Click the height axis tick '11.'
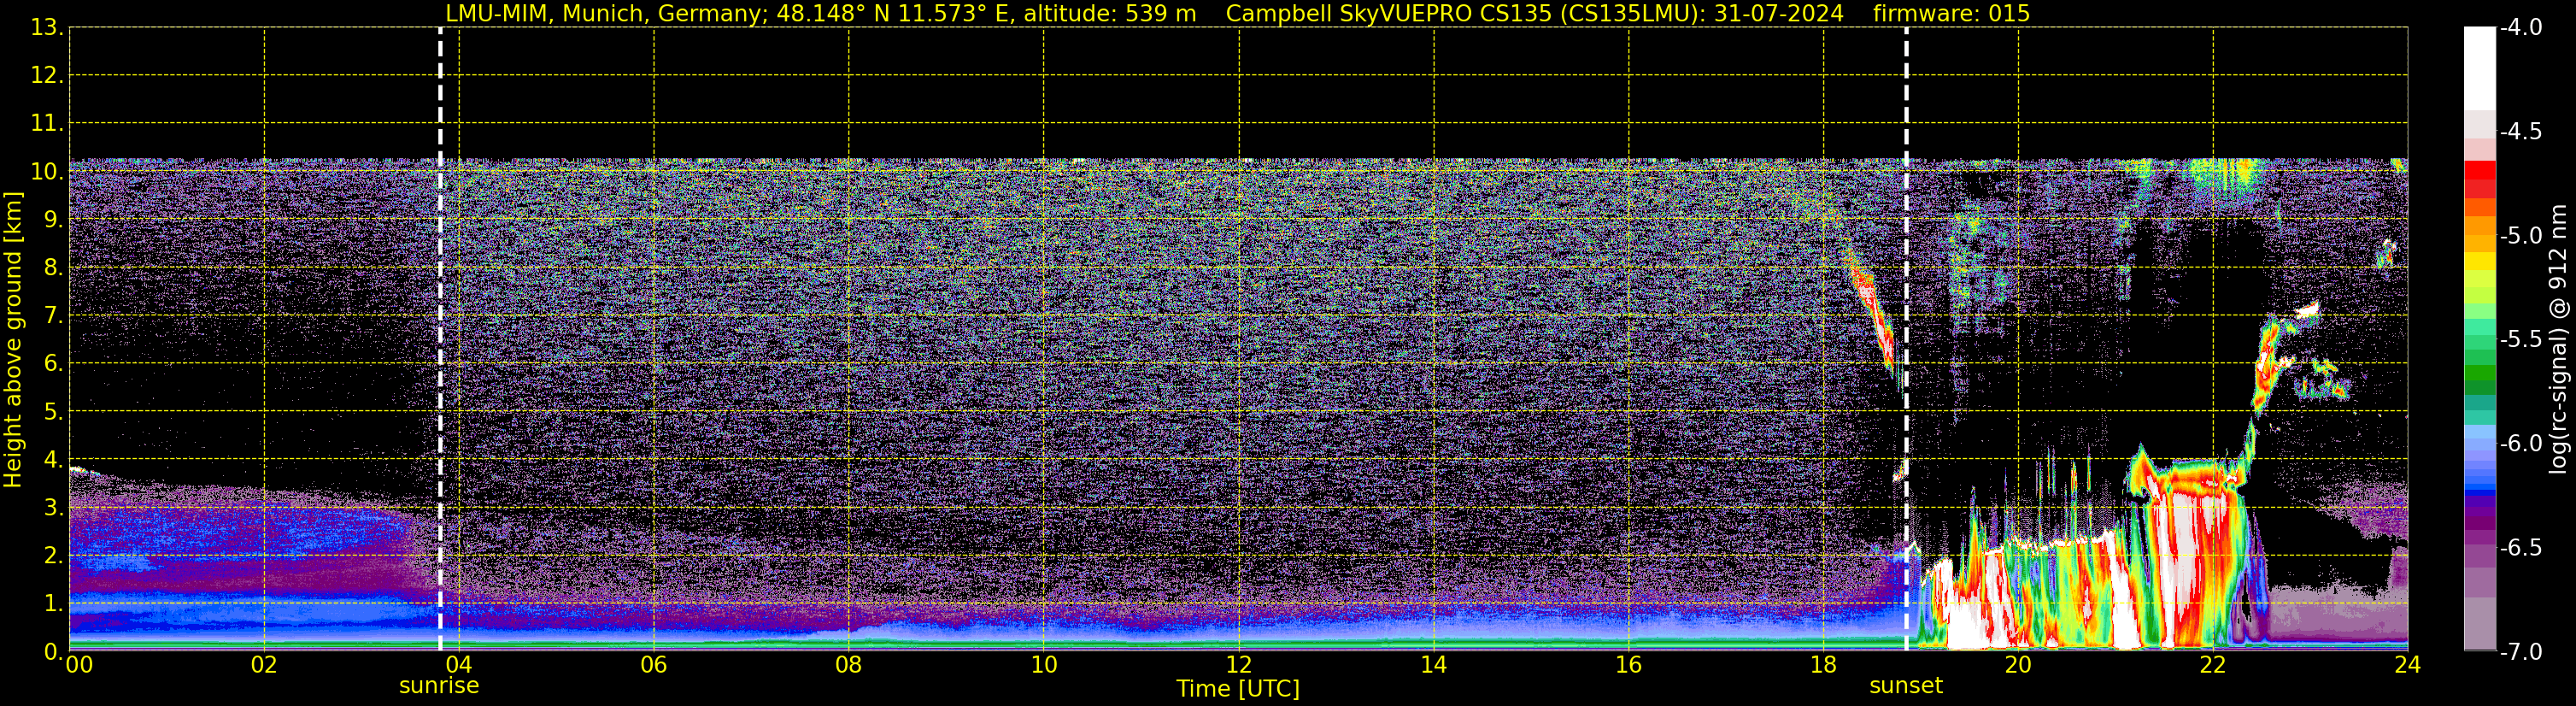This screenshot has height=706, width=2576. coord(47,124)
